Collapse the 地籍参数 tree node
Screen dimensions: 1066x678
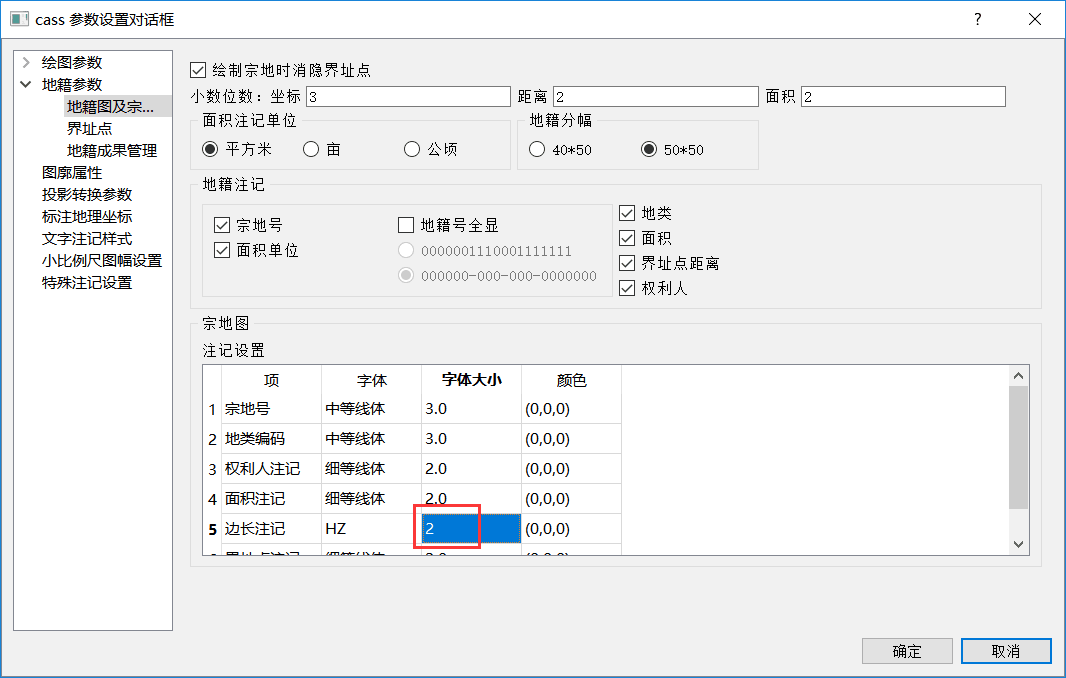(26, 84)
